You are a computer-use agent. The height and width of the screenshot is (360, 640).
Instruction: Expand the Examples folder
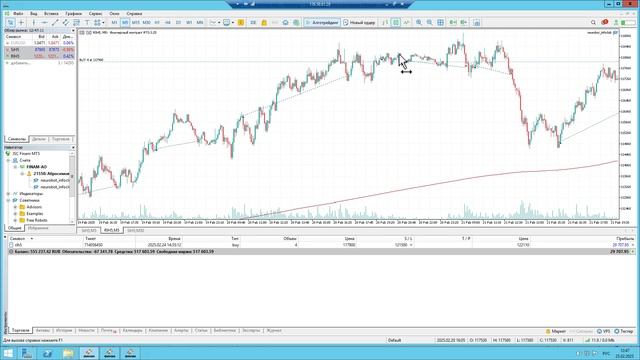point(16,213)
